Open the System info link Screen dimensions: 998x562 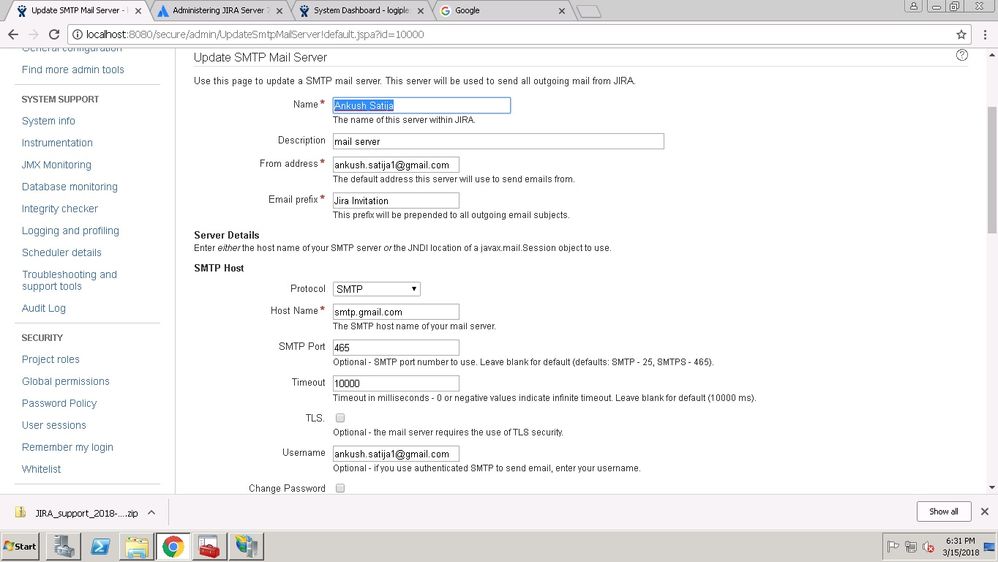point(48,121)
